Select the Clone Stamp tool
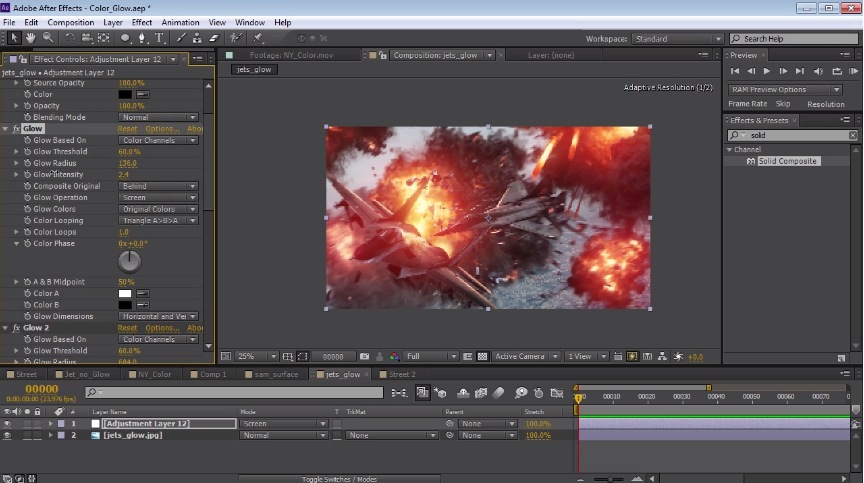The width and height of the screenshot is (864, 483). point(195,38)
